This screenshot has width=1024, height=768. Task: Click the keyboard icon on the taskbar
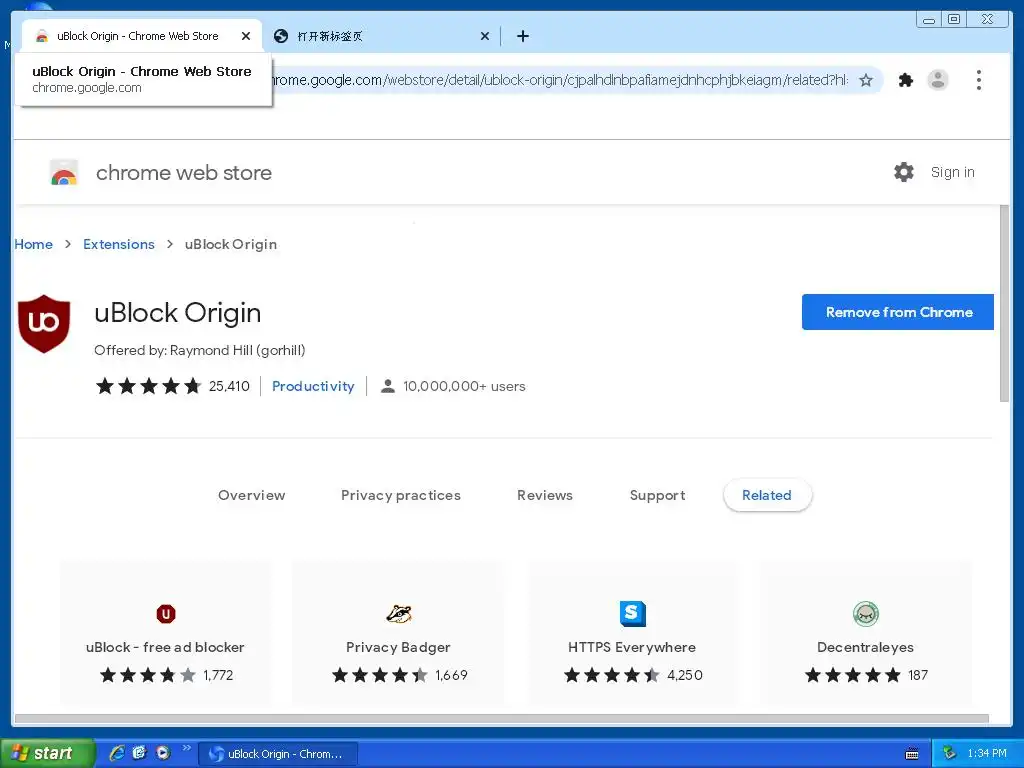912,754
